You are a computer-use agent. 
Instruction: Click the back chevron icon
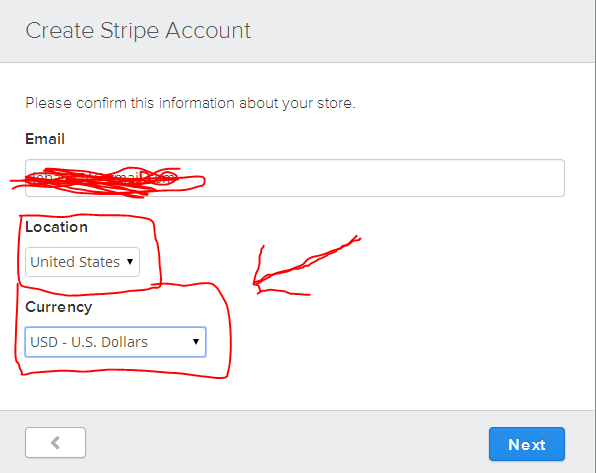click(55, 442)
